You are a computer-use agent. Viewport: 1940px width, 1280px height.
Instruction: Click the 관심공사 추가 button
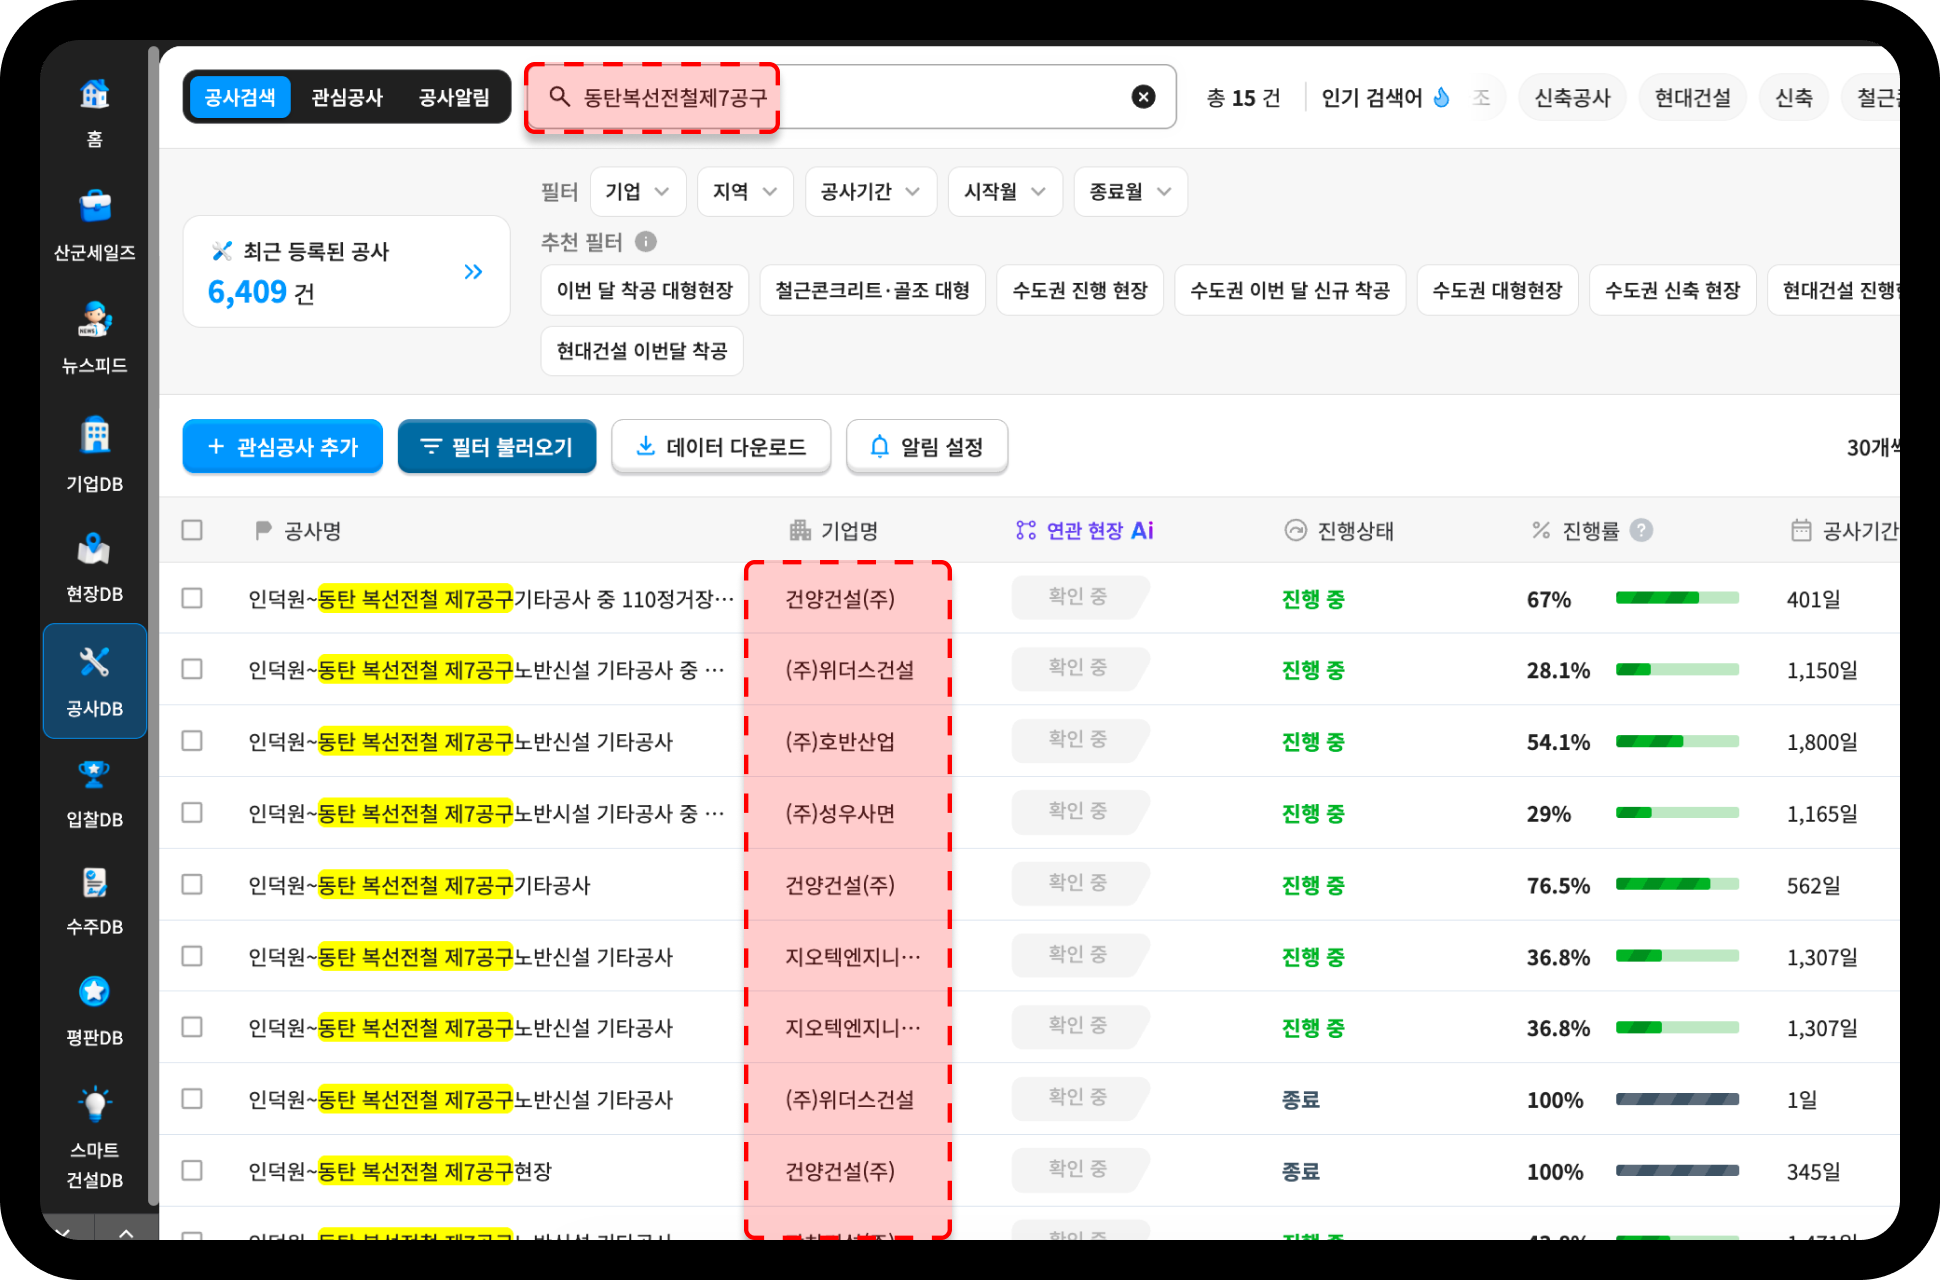[x=283, y=446]
